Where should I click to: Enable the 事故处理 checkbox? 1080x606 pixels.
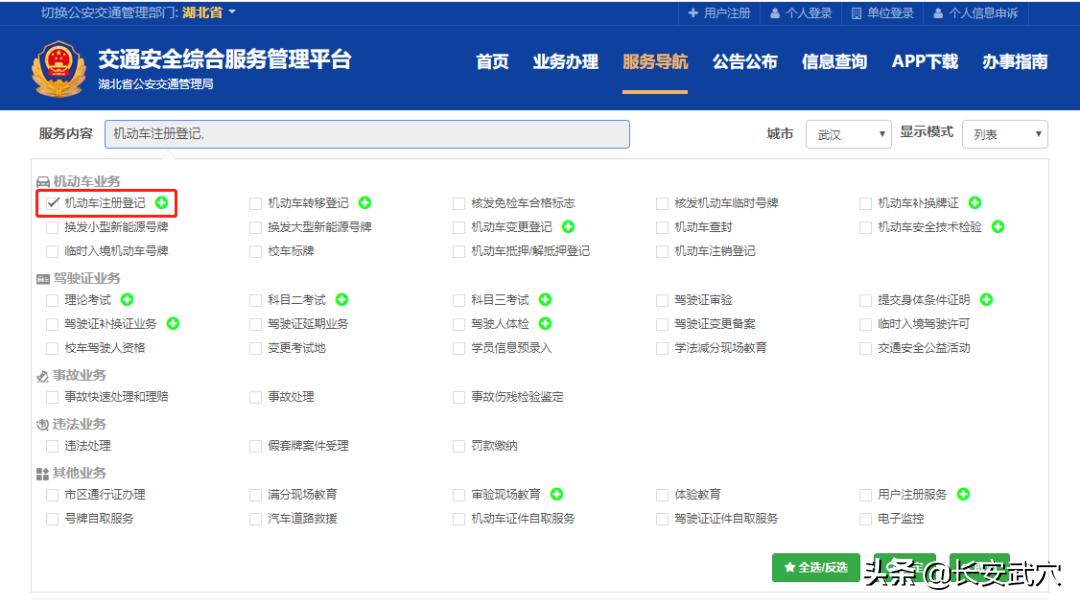(256, 395)
